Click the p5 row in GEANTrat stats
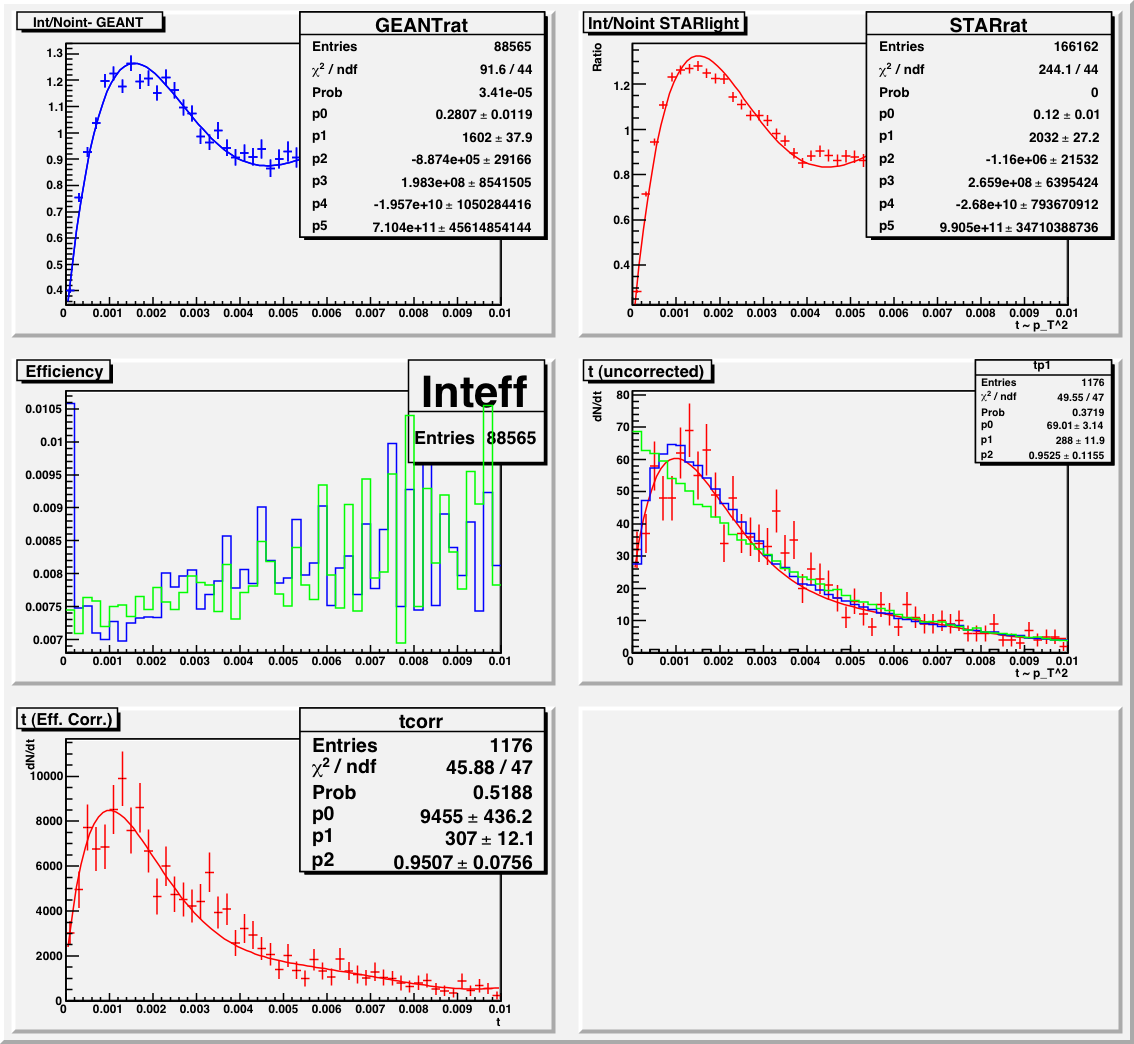Image resolution: width=1134 pixels, height=1044 pixels. [x=422, y=227]
